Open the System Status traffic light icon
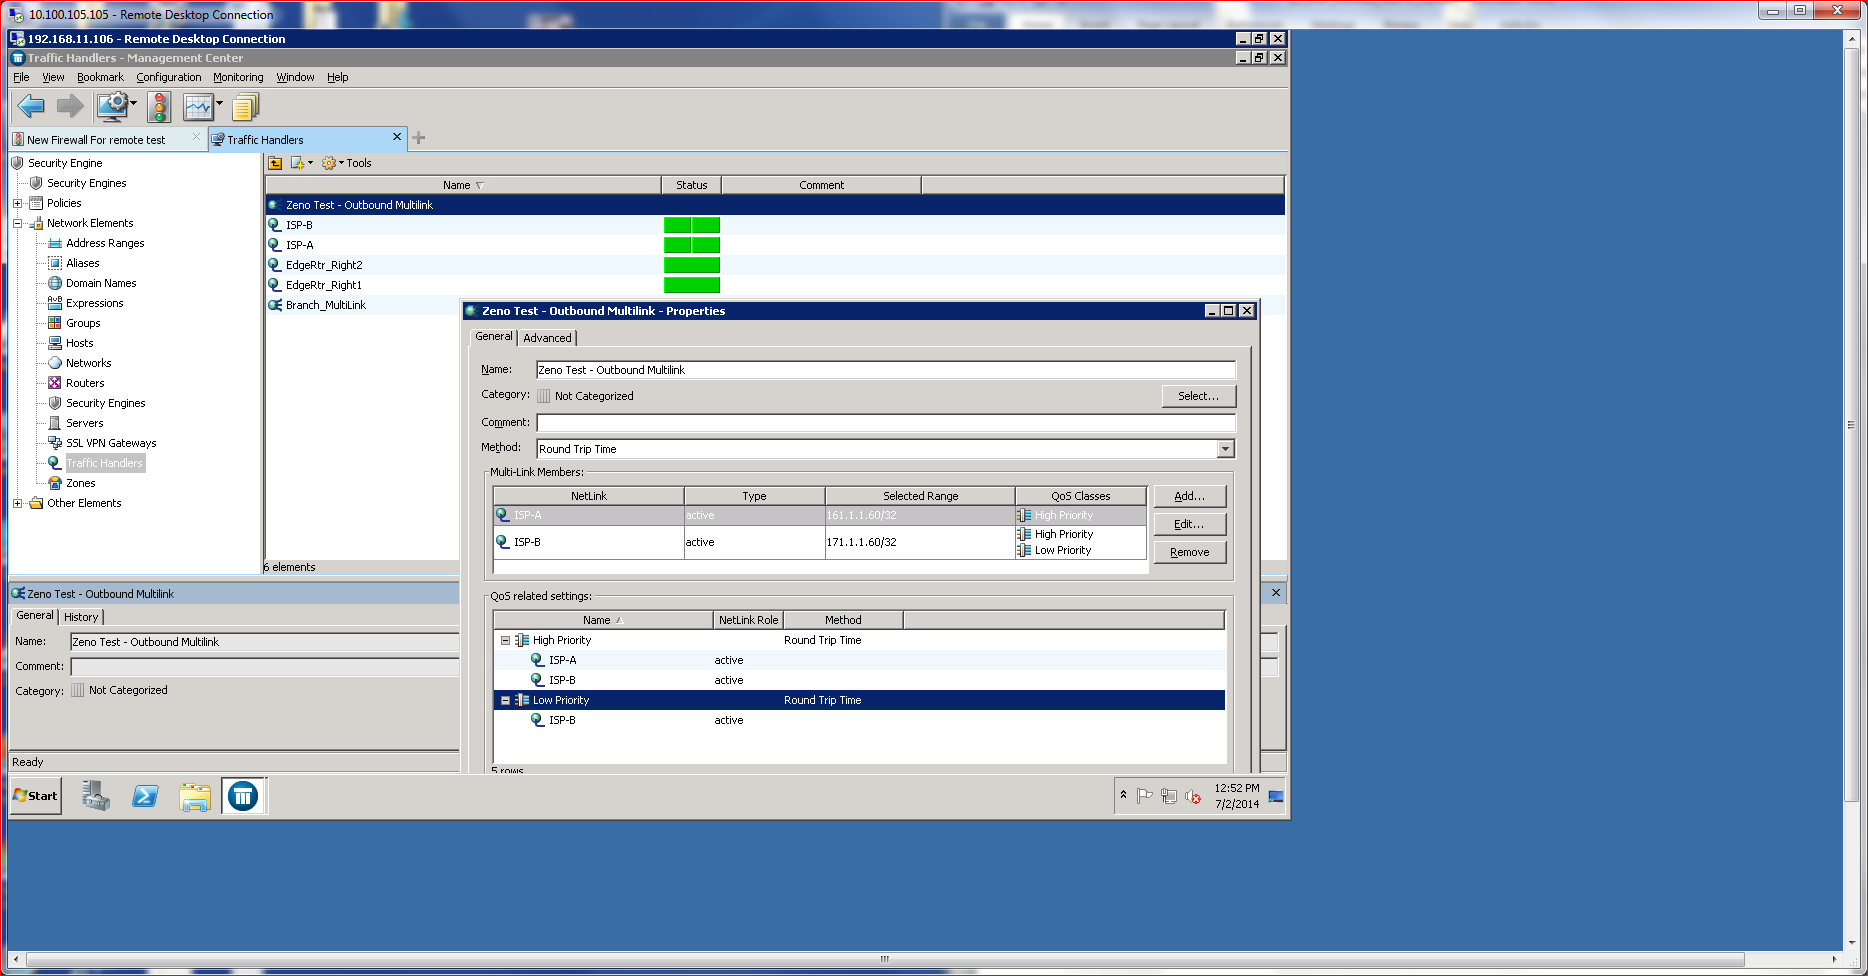 click(x=159, y=106)
